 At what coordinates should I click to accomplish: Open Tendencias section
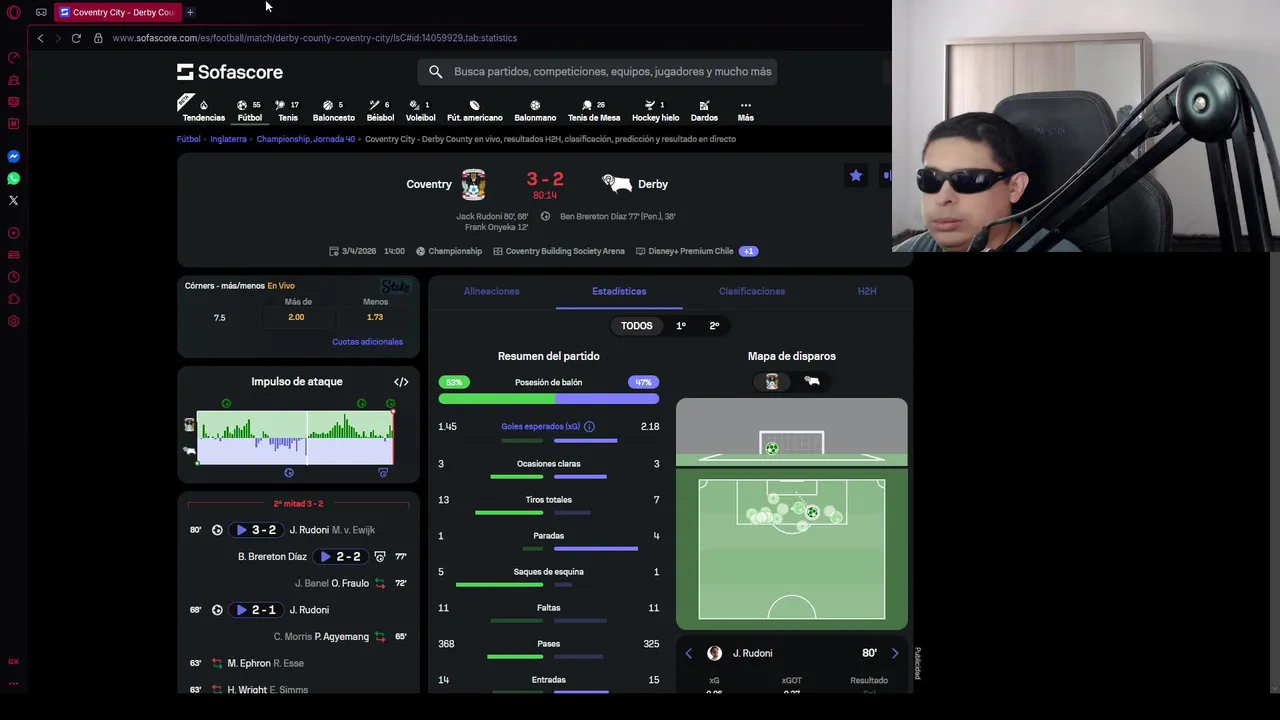click(204, 110)
